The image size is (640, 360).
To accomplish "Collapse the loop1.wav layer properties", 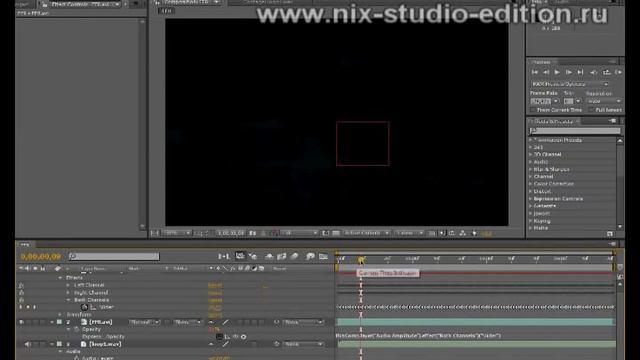I will pos(52,344).
